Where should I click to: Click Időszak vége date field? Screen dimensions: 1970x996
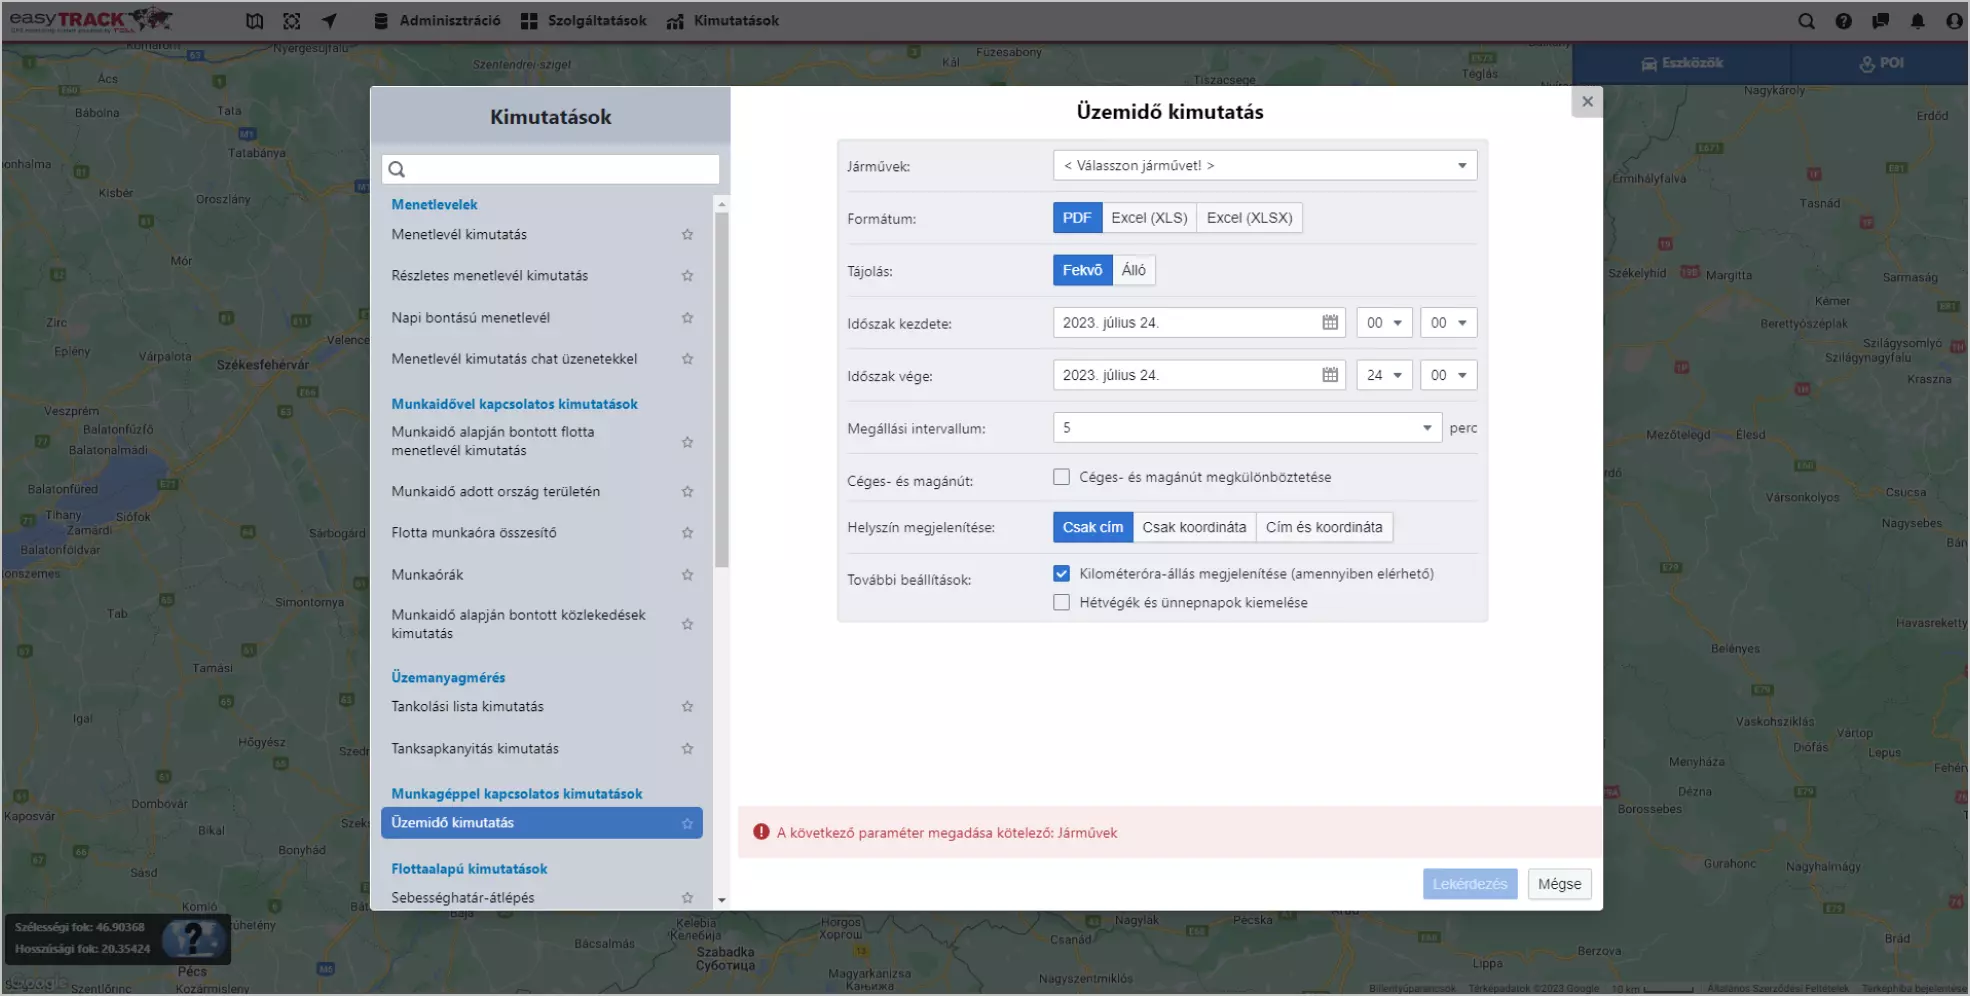coord(1199,375)
